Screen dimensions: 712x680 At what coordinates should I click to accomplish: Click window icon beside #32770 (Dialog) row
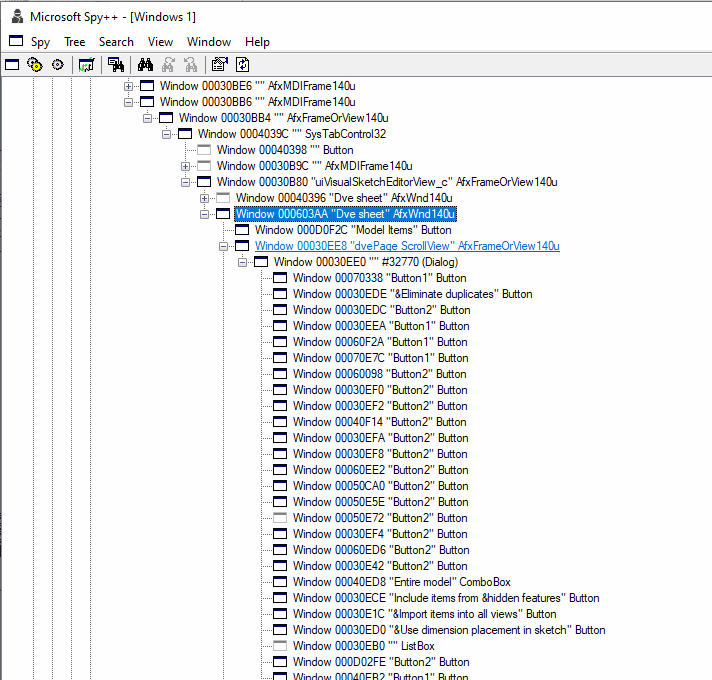pyautogui.click(x=261, y=262)
